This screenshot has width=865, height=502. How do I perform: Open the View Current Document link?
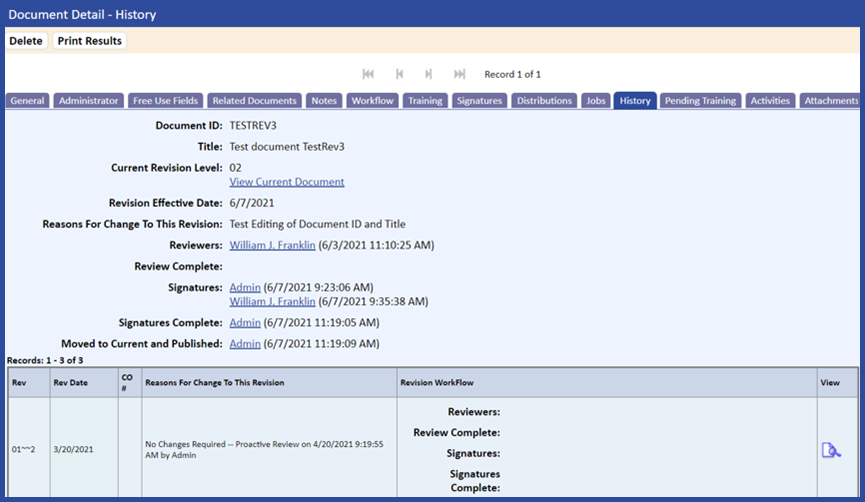[x=287, y=182]
